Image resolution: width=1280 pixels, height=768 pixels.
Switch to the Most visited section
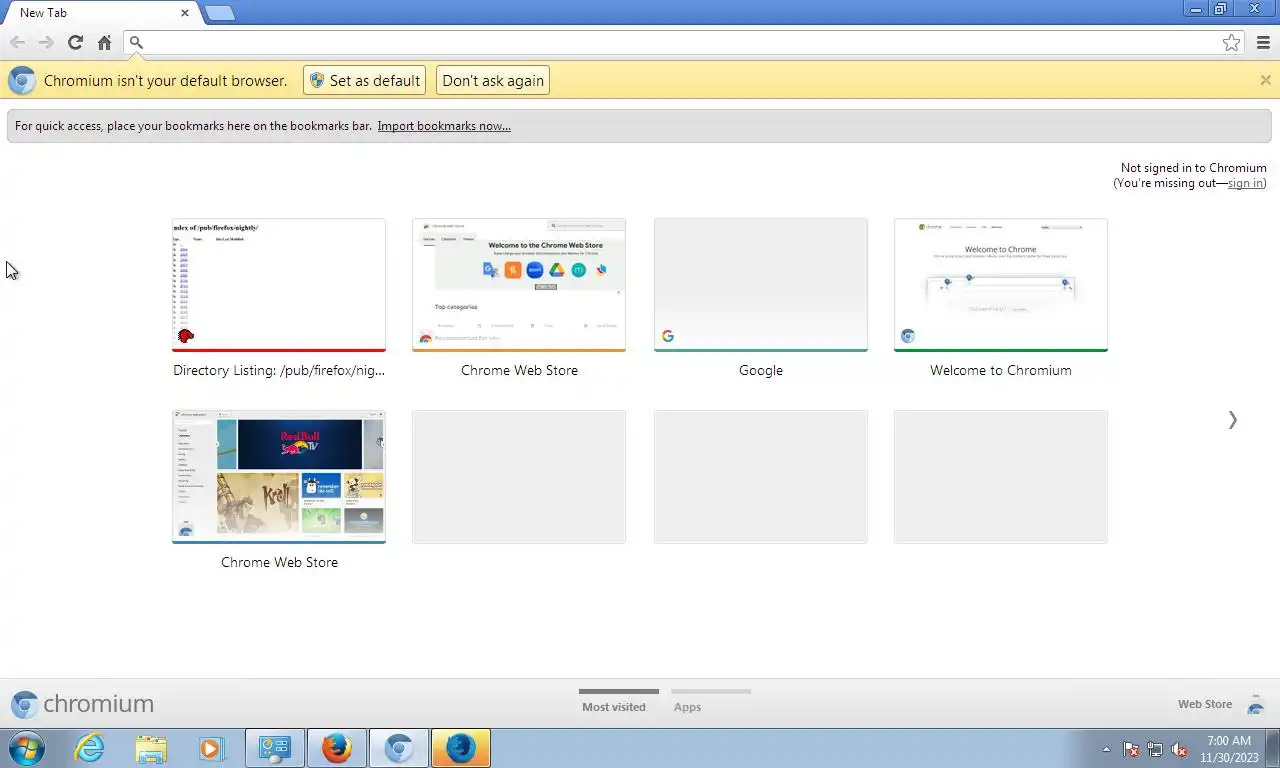pyautogui.click(x=614, y=707)
